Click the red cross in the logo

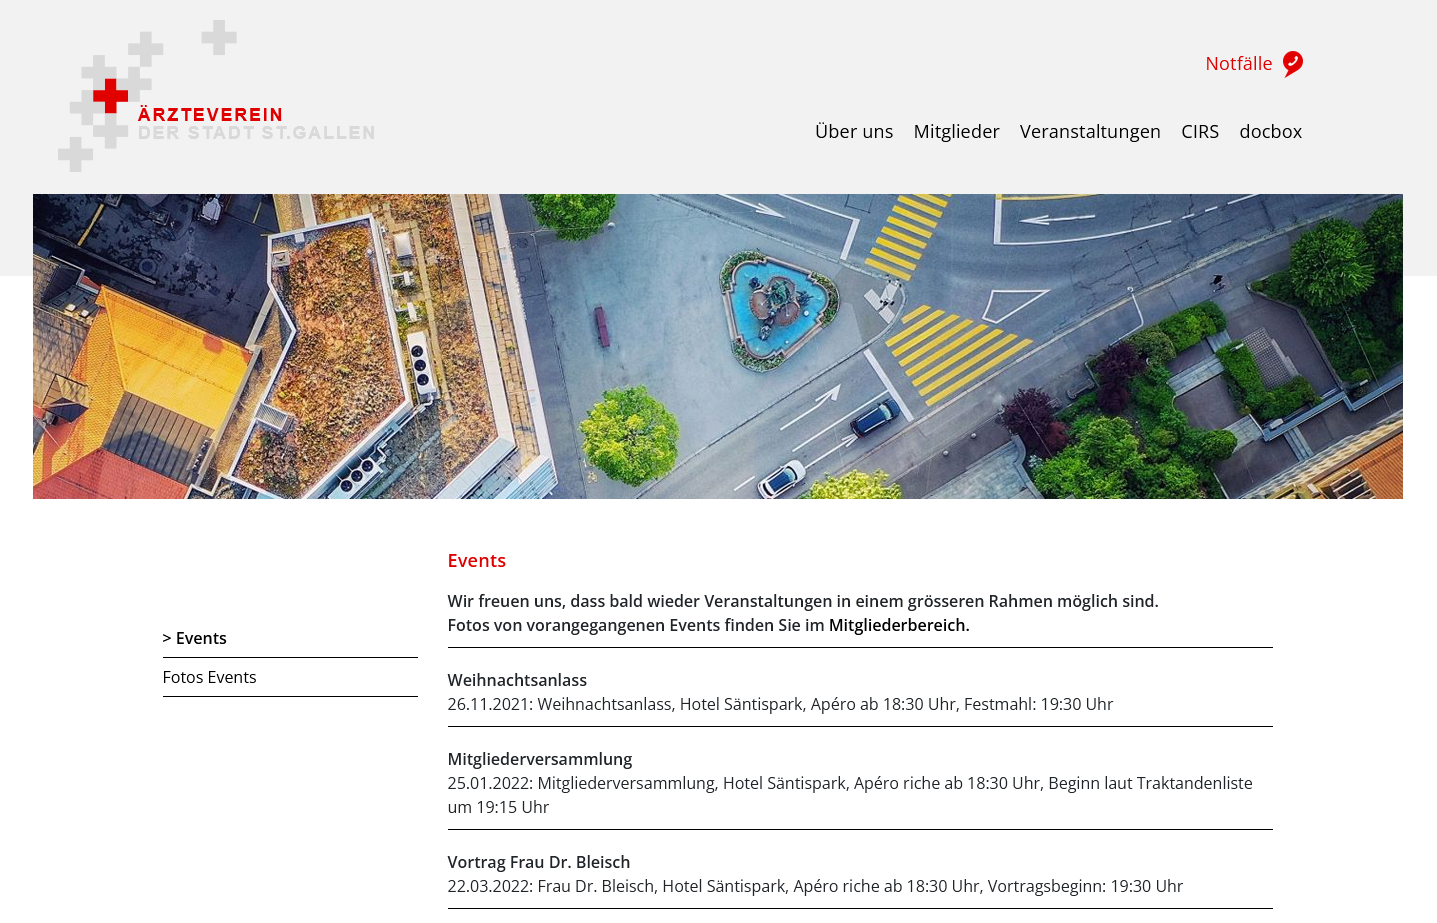110,96
